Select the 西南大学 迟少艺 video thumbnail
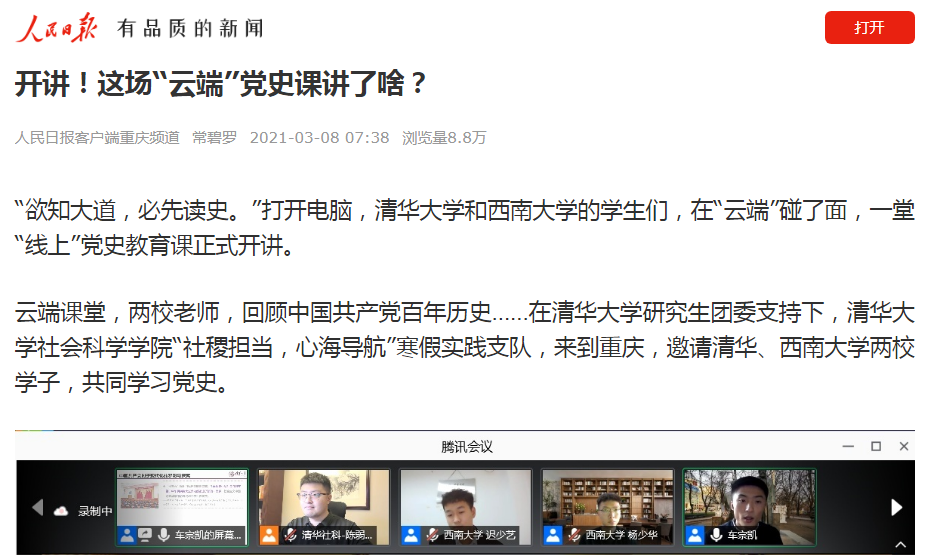This screenshot has height=555, width=934. [x=466, y=507]
